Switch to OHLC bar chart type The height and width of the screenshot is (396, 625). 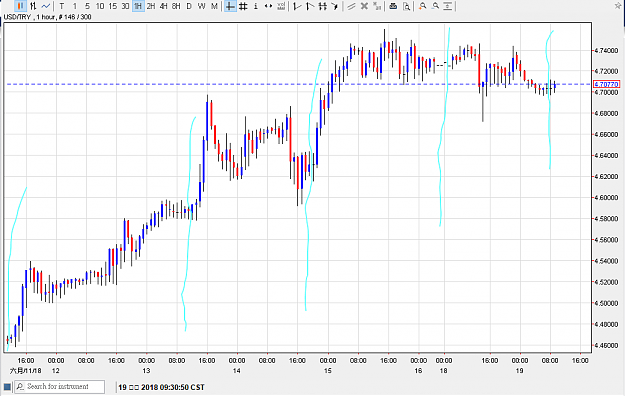pos(33,6)
